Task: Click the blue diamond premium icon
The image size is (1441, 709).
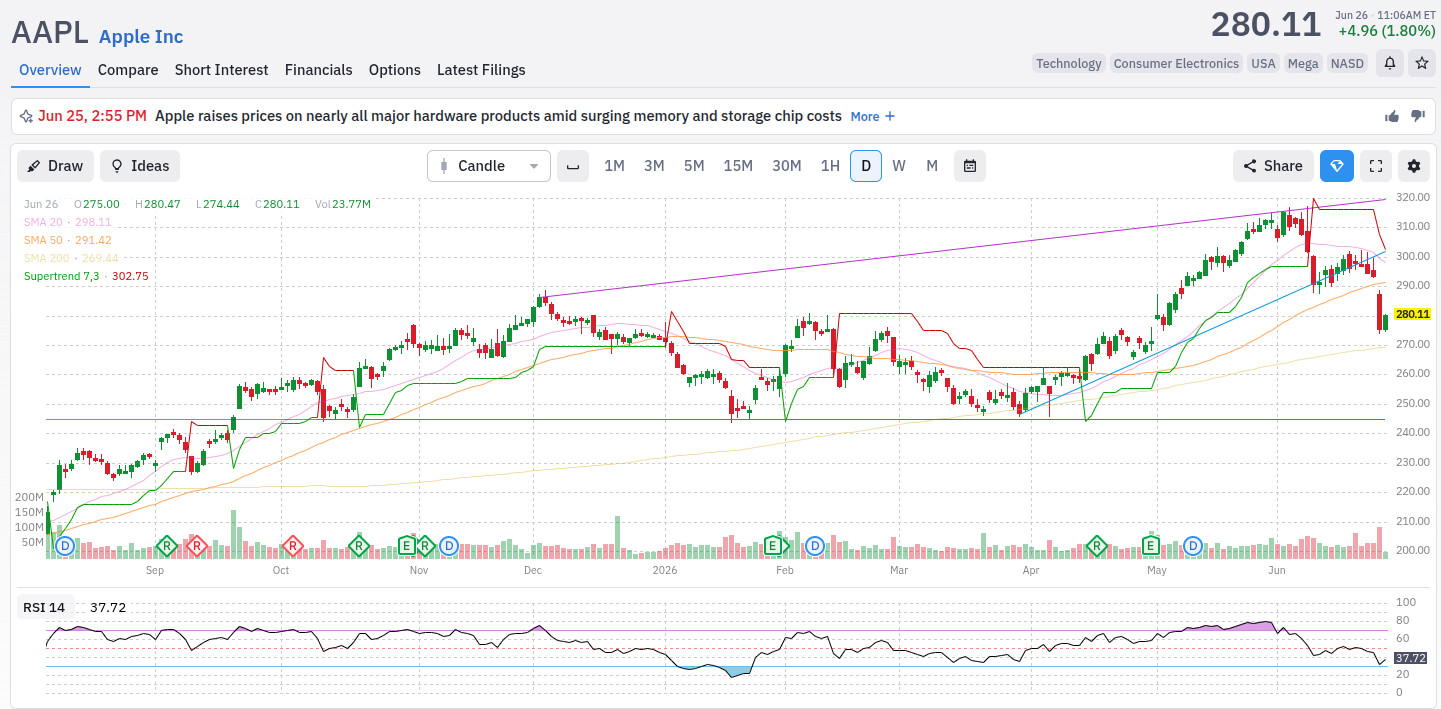Action: pos(1337,166)
